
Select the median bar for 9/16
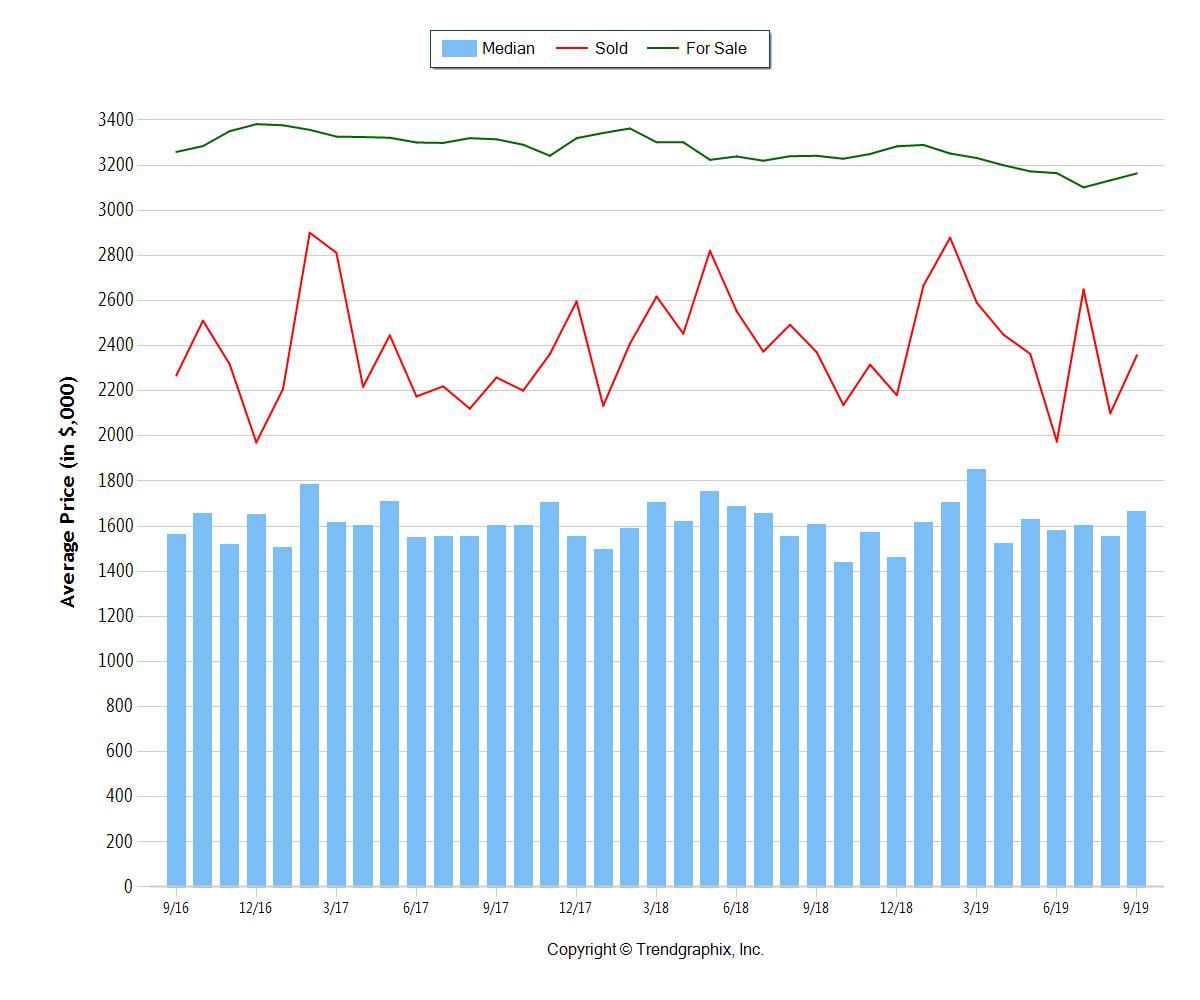[x=176, y=710]
